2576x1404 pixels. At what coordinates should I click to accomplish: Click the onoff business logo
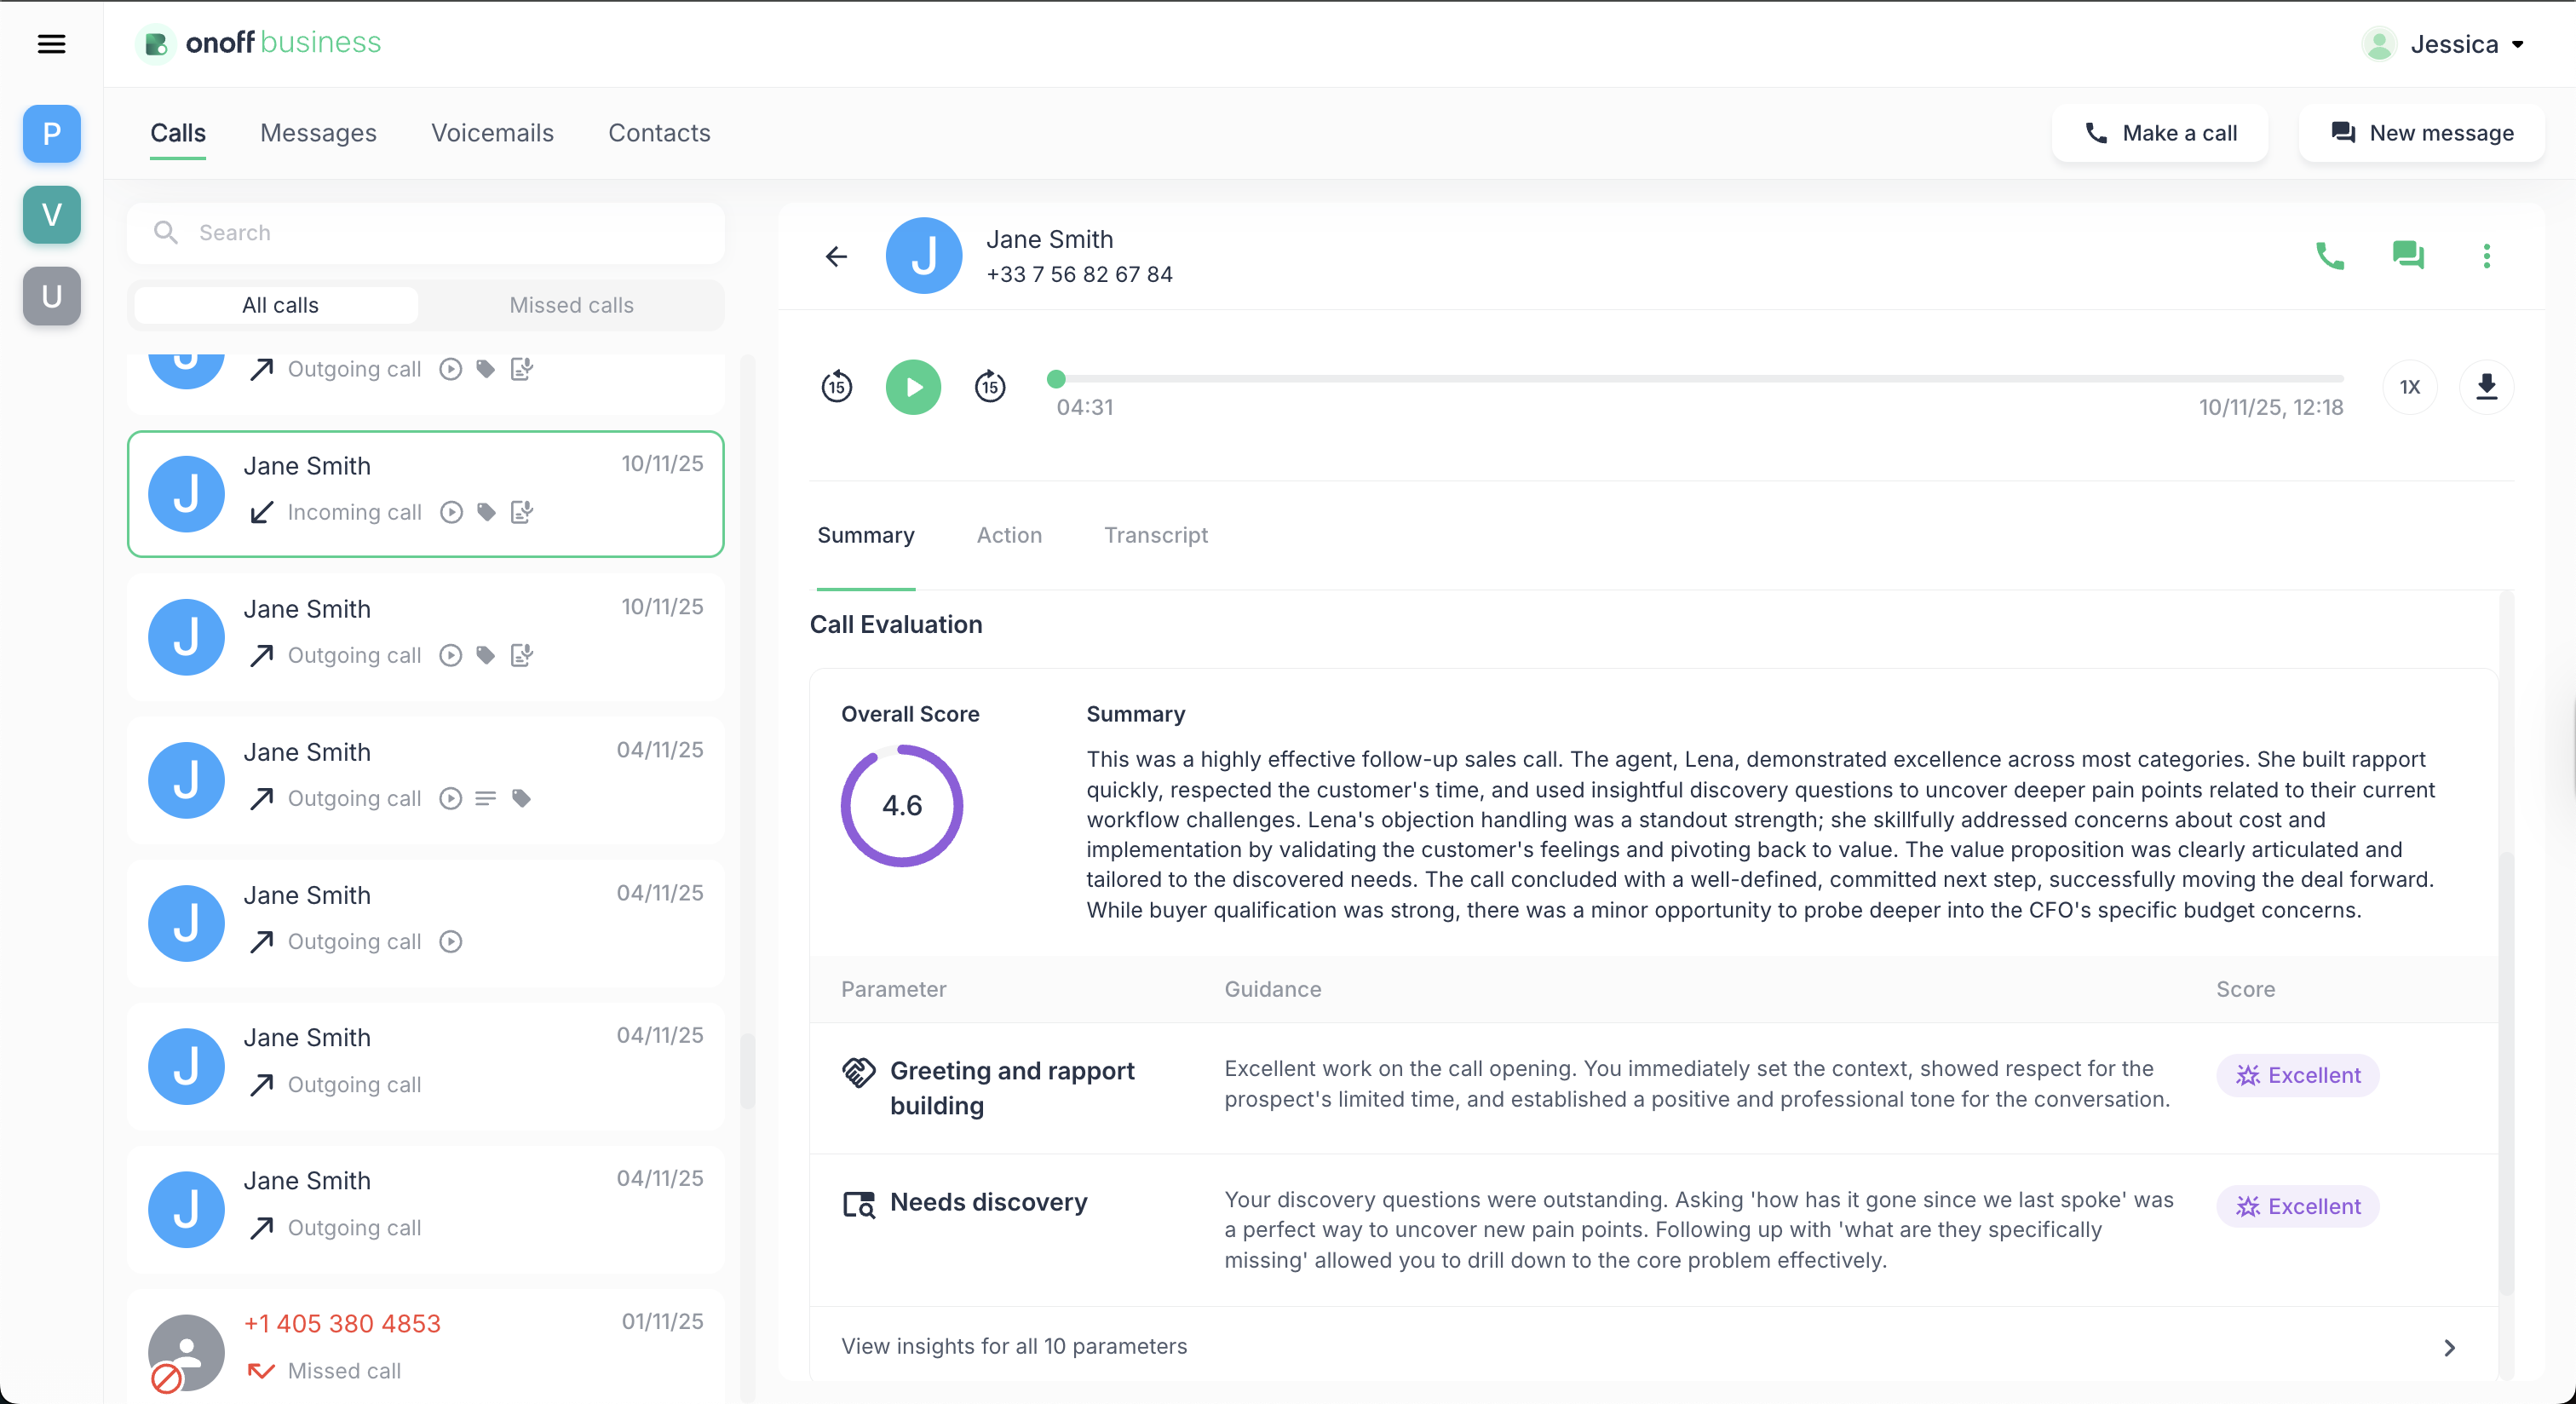(x=259, y=43)
